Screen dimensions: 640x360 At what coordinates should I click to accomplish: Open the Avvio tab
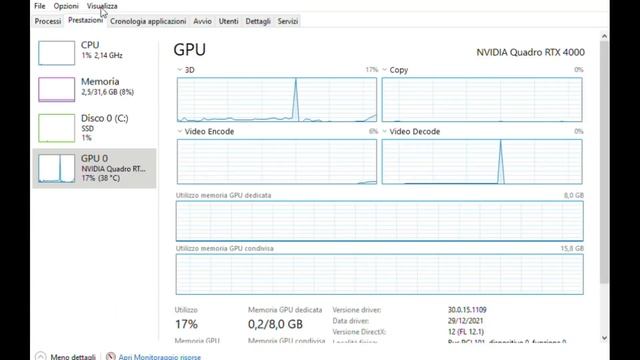click(202, 21)
